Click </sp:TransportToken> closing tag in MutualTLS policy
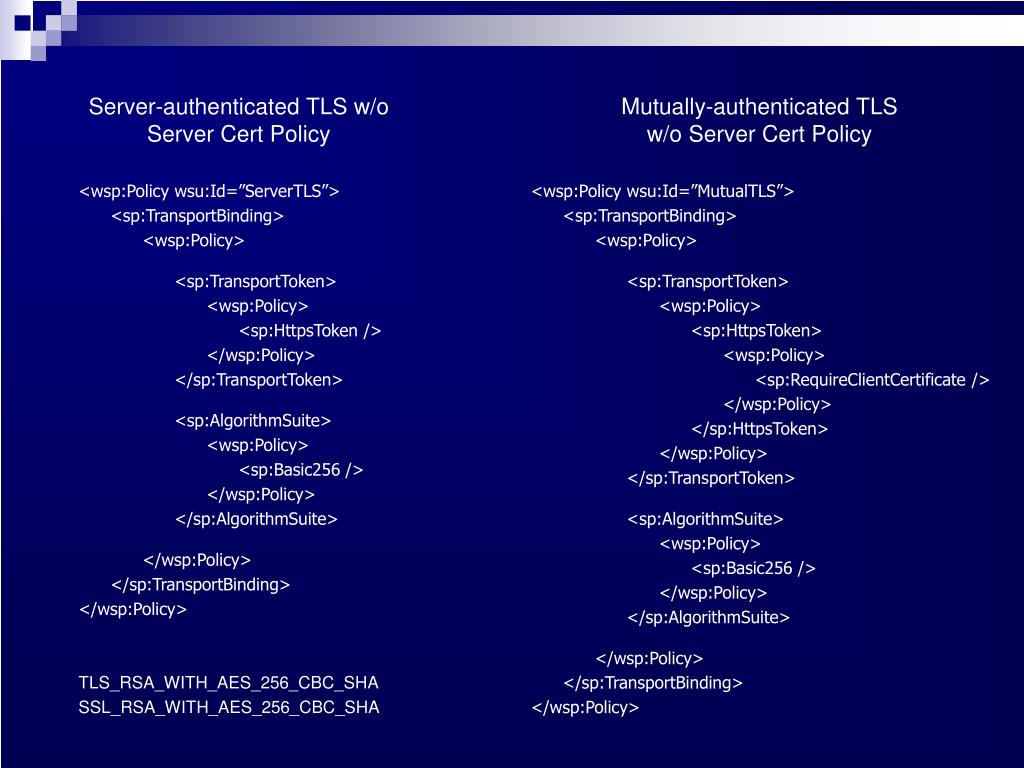Image resolution: width=1024 pixels, height=768 pixels. point(711,478)
